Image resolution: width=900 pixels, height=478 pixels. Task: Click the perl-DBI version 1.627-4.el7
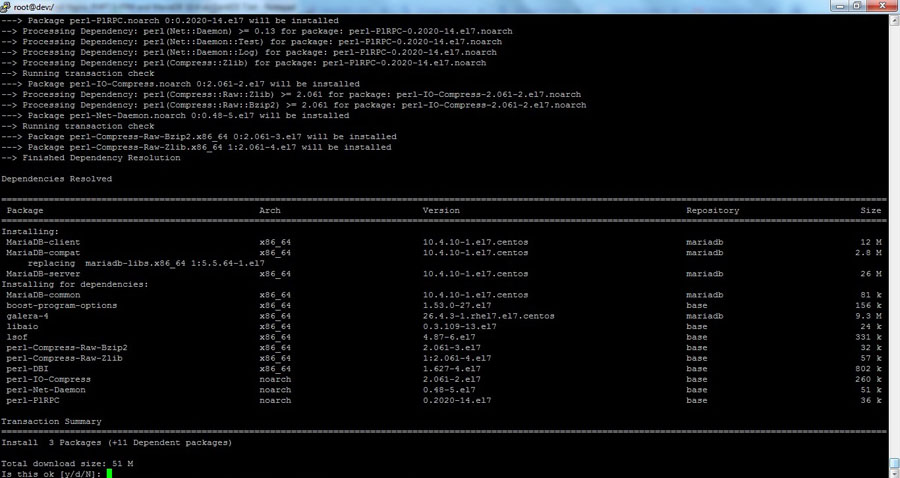452,369
